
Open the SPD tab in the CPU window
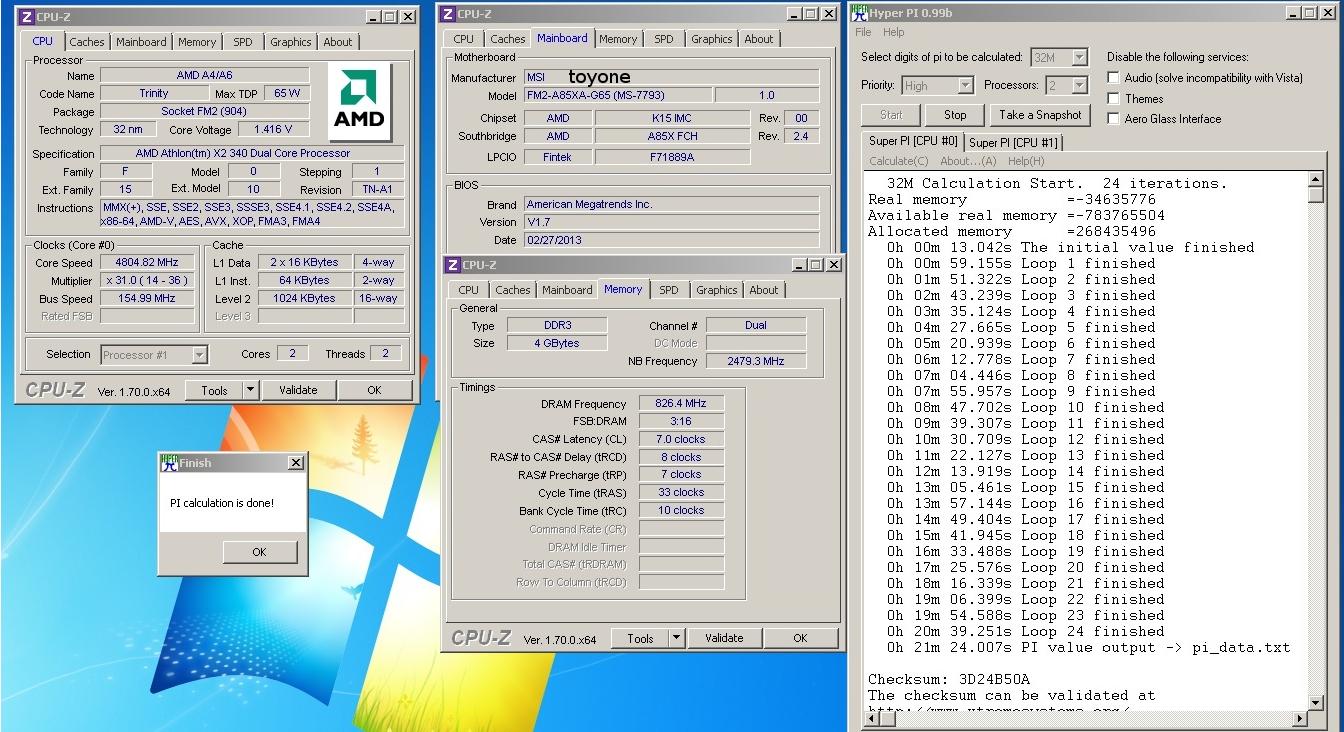click(243, 42)
